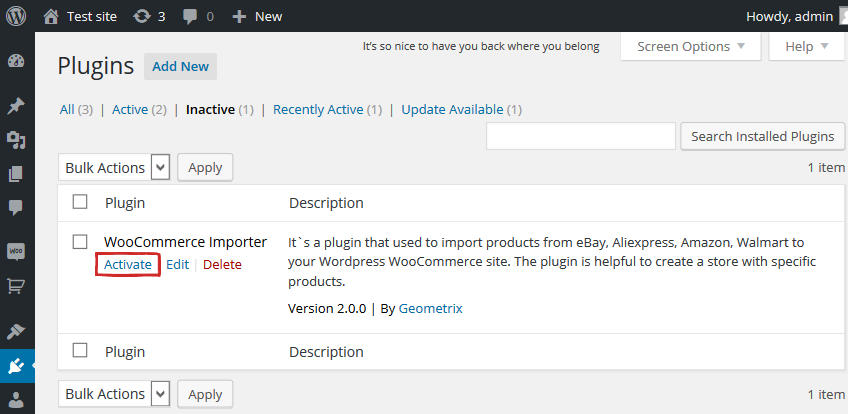Open the bottom Bulk Actions dropdown

pos(114,394)
